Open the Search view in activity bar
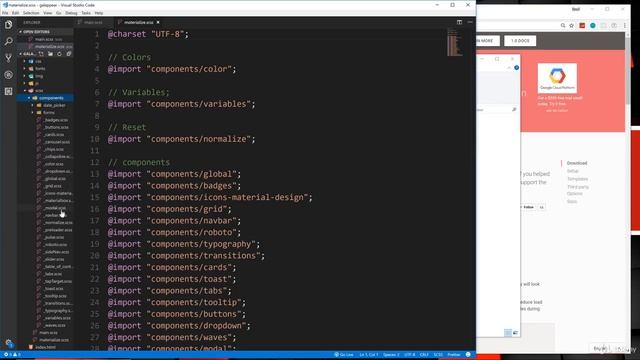The width and height of the screenshot is (640, 360). tap(9, 41)
